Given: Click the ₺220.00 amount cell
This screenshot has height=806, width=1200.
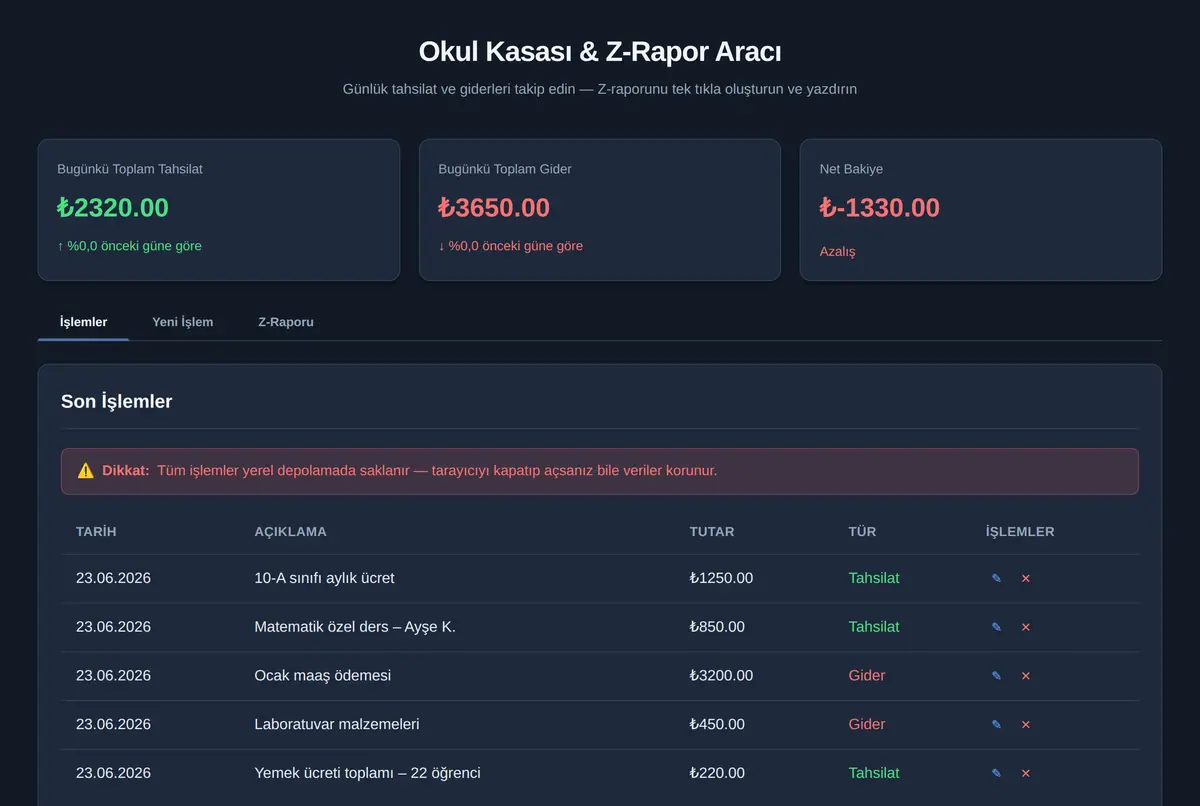Looking at the screenshot, I should pyautogui.click(x=717, y=773).
